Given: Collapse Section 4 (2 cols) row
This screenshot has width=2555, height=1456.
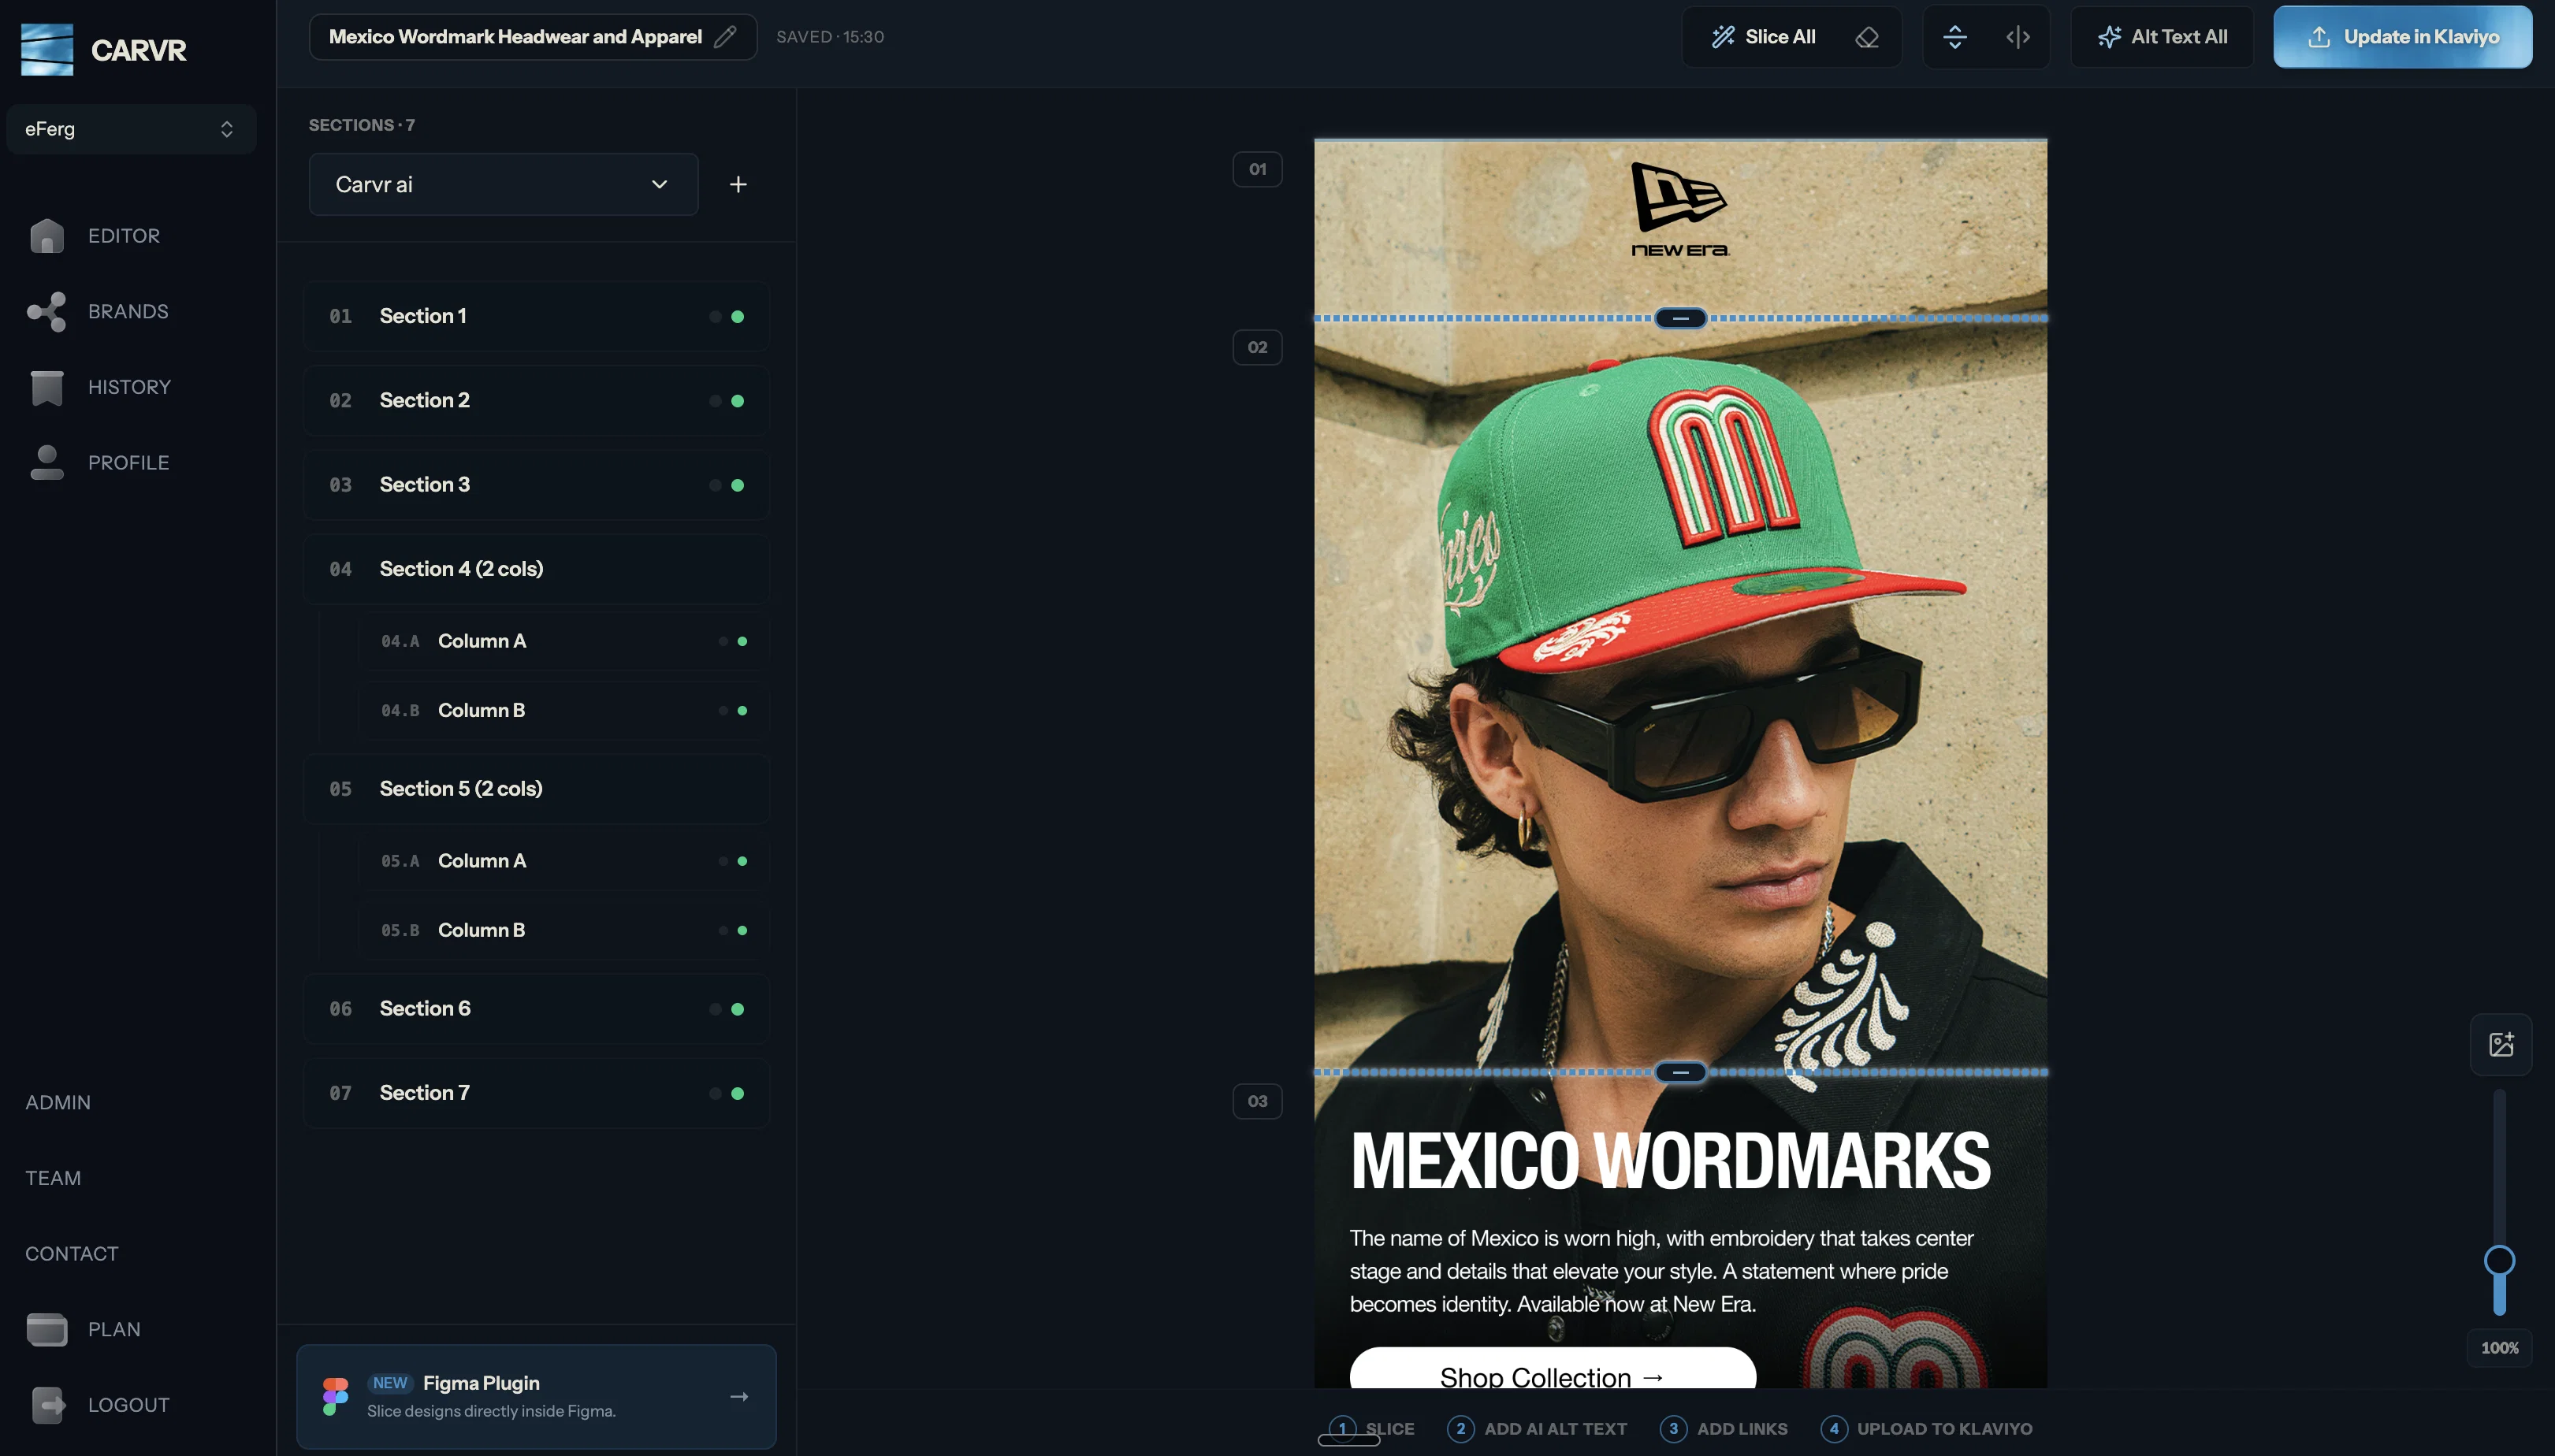Looking at the screenshot, I should point(536,569).
